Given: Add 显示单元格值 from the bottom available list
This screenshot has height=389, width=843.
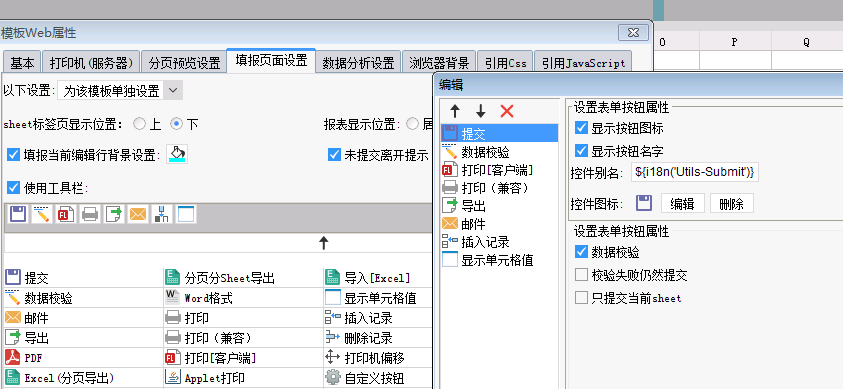Looking at the screenshot, I should point(371,298).
